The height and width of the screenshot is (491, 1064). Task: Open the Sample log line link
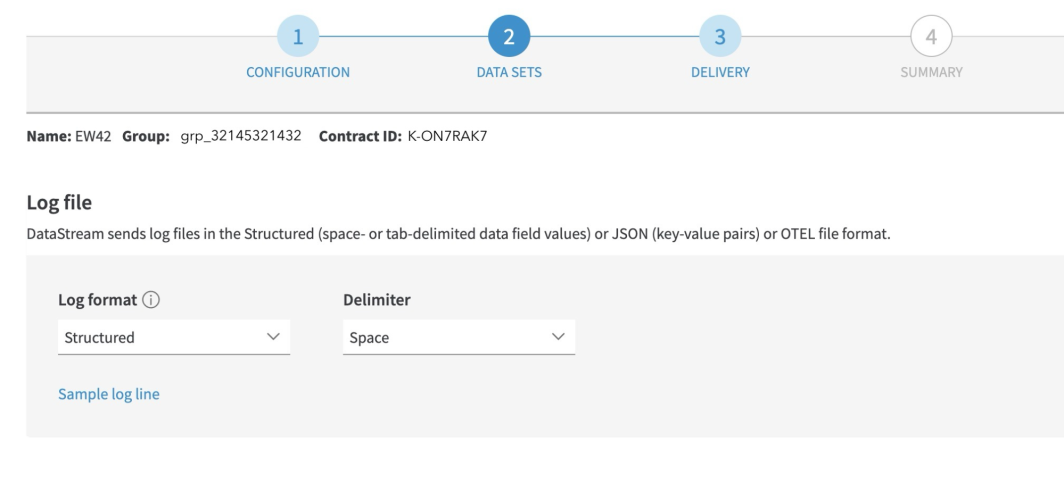(x=109, y=394)
